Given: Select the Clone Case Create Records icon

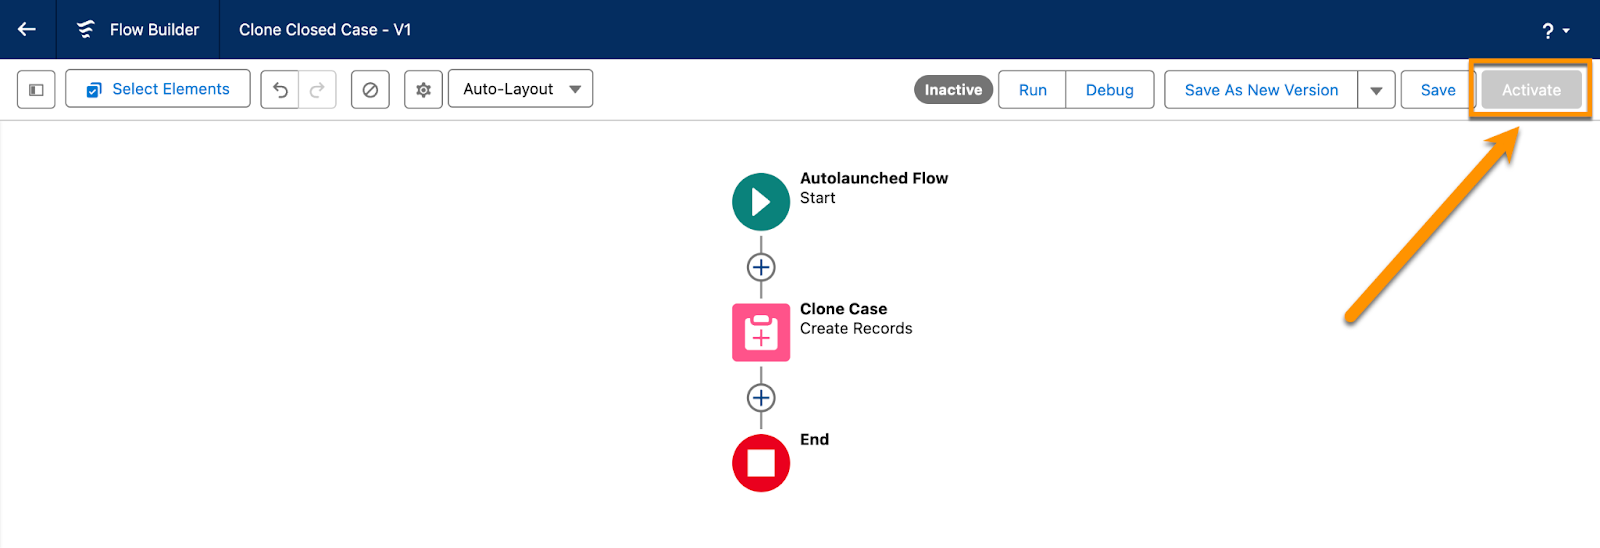Looking at the screenshot, I should tap(761, 333).
